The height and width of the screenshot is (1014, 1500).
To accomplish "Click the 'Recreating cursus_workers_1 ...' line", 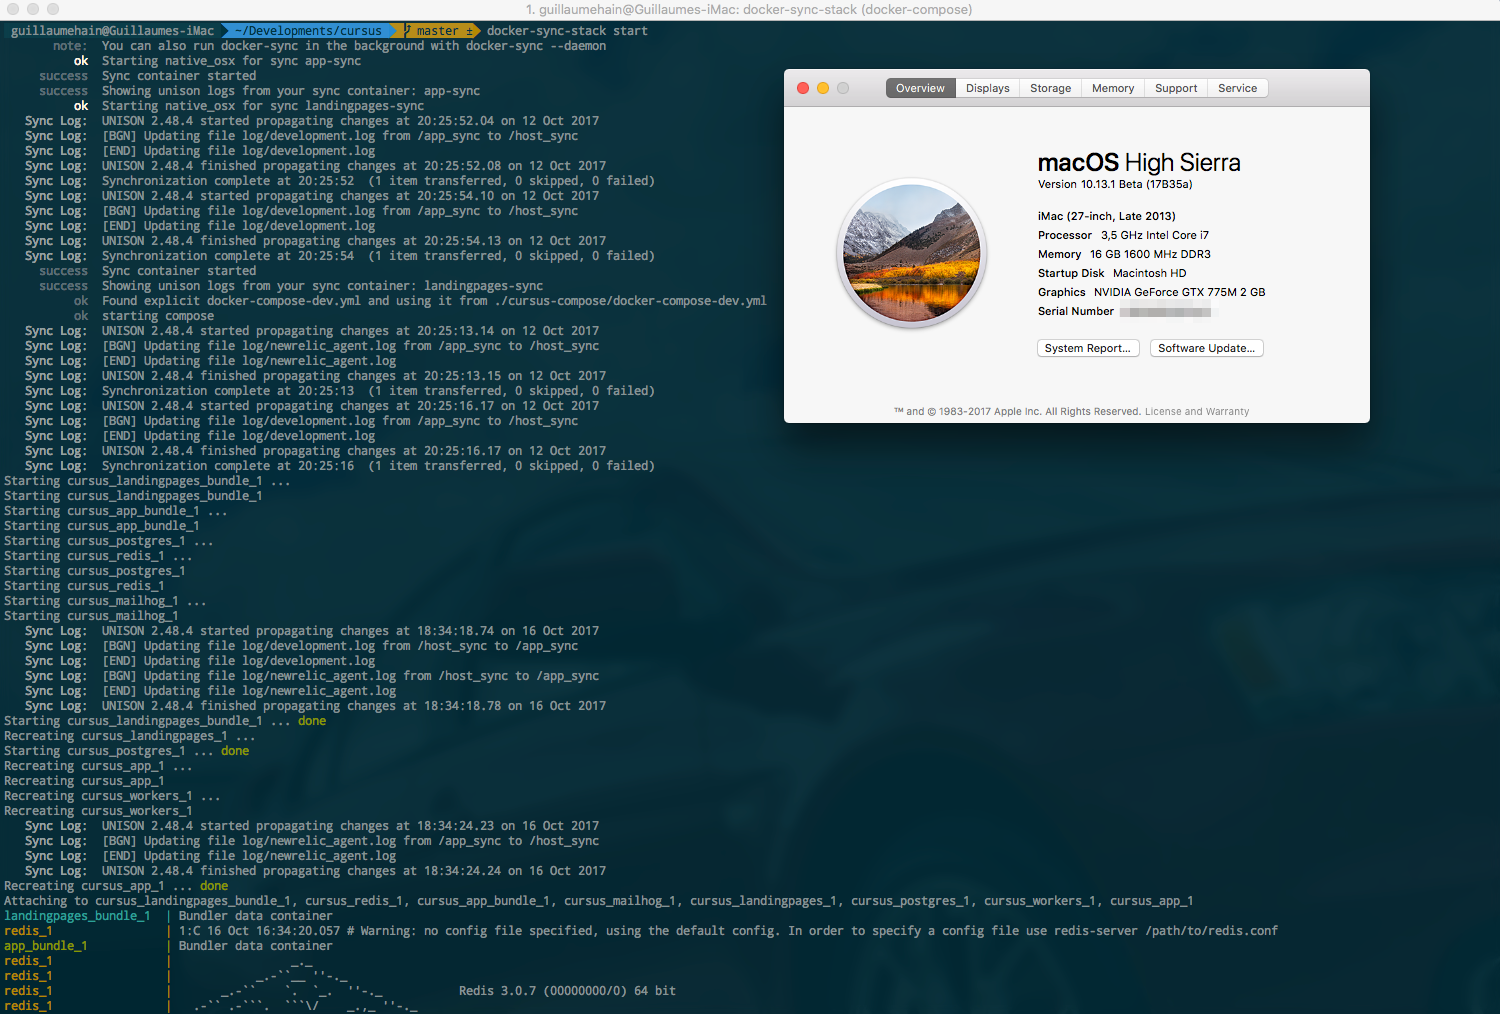I will 112,796.
